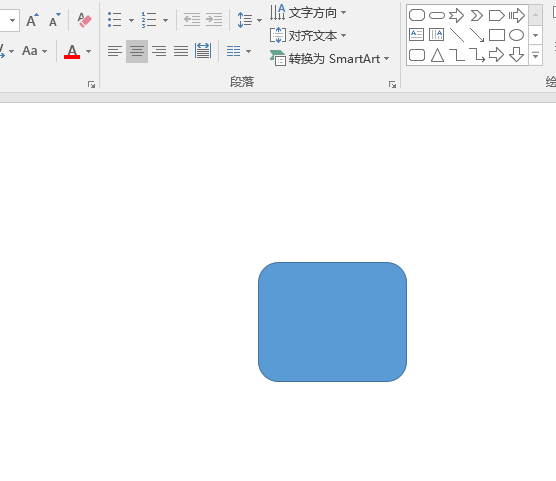Select the chevron shape in the shapes gallery
556x481 pixels.
point(477,16)
